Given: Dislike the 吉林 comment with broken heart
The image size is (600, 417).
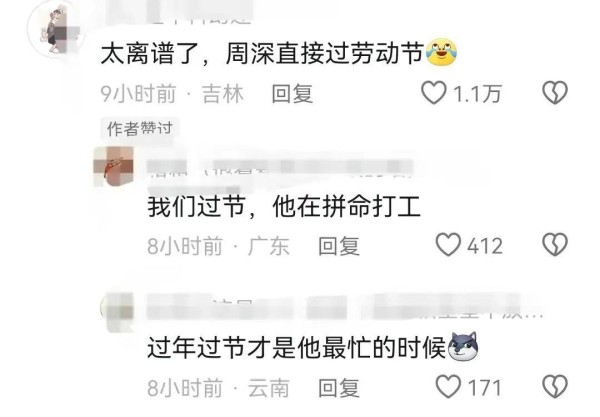Looking at the screenshot, I should 555,92.
